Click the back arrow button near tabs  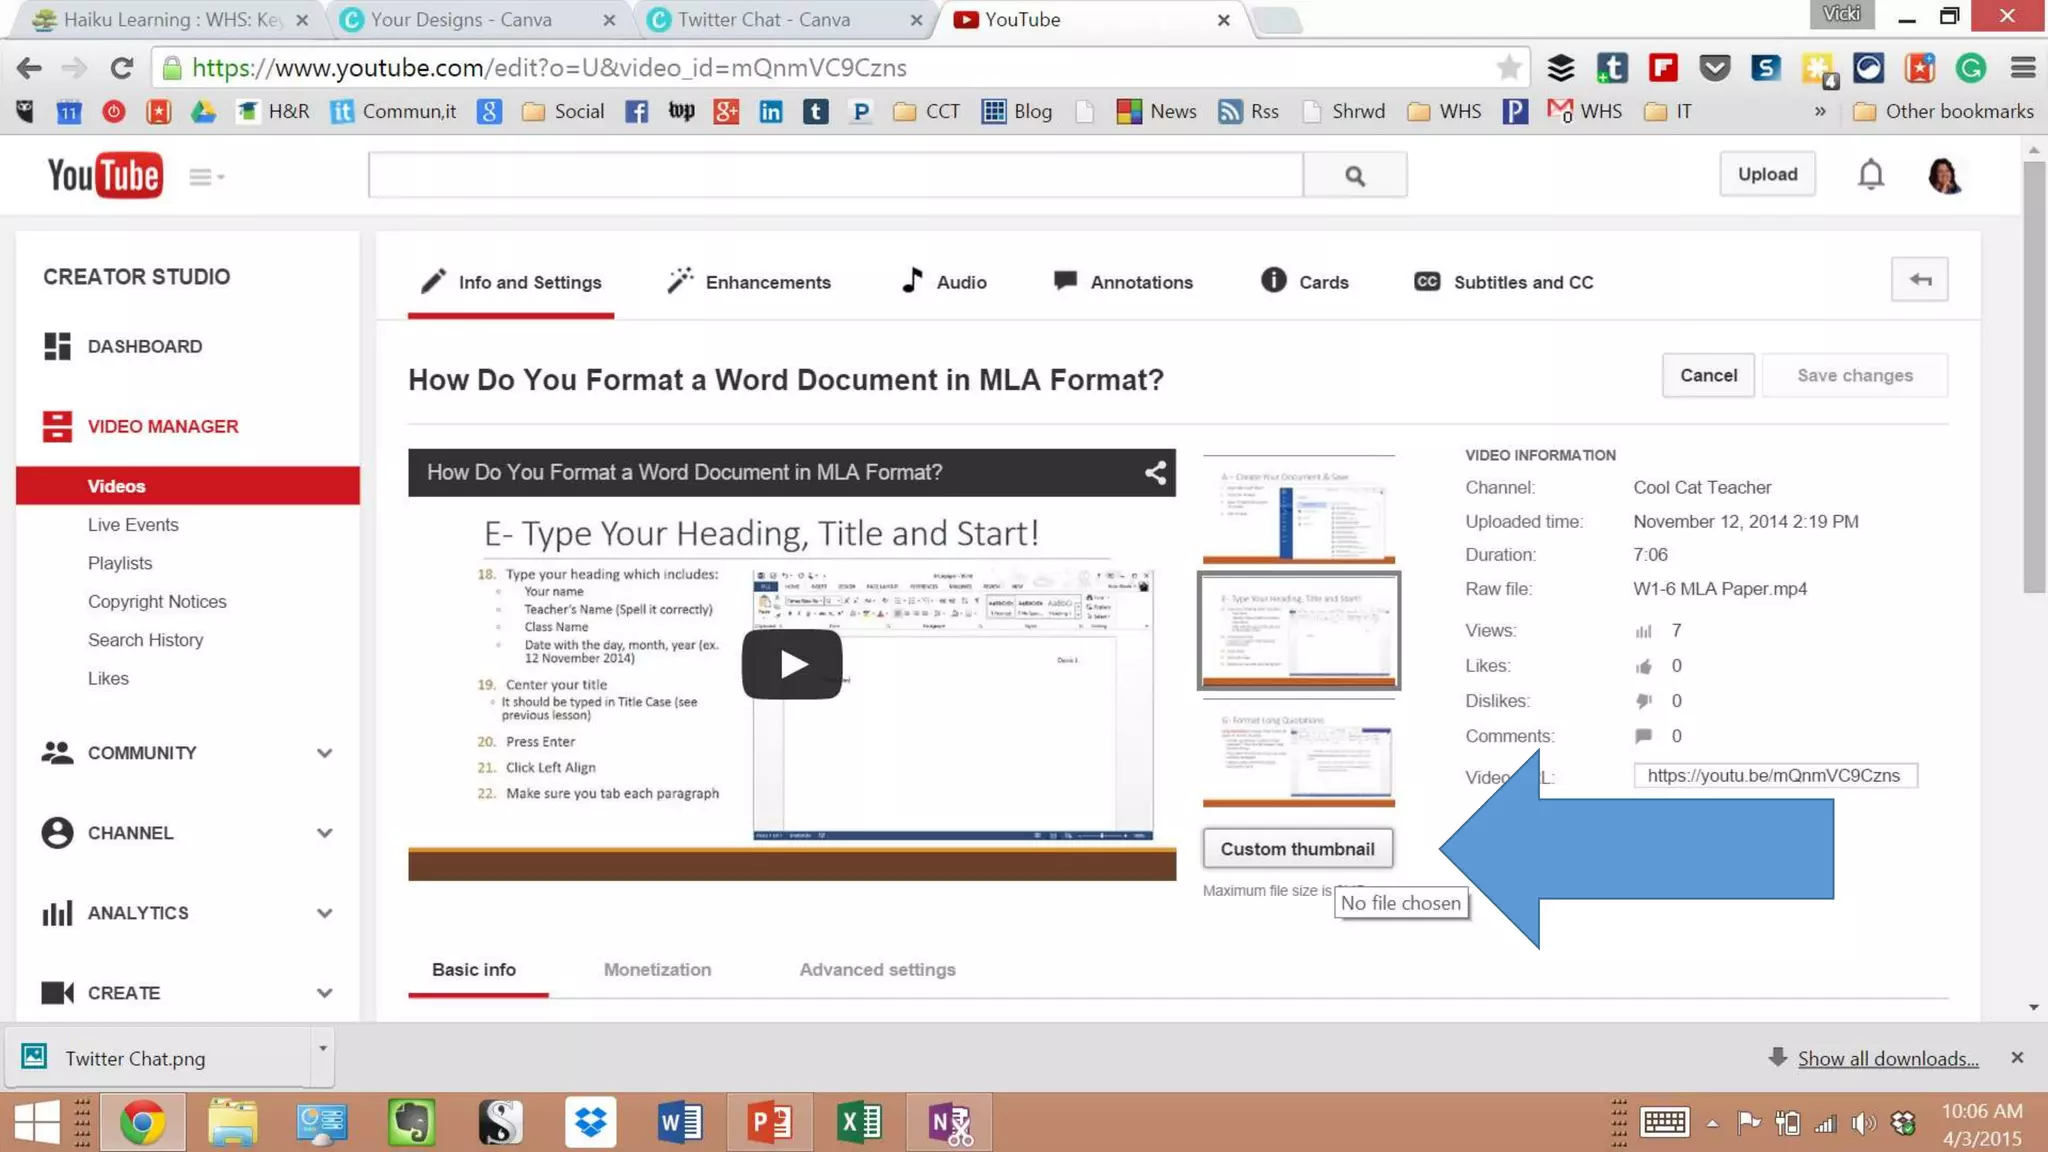(x=1919, y=280)
